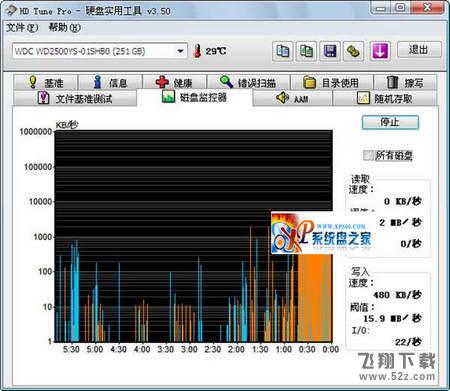Open the 文件 File menu
The image size is (450, 391).
click(x=22, y=28)
